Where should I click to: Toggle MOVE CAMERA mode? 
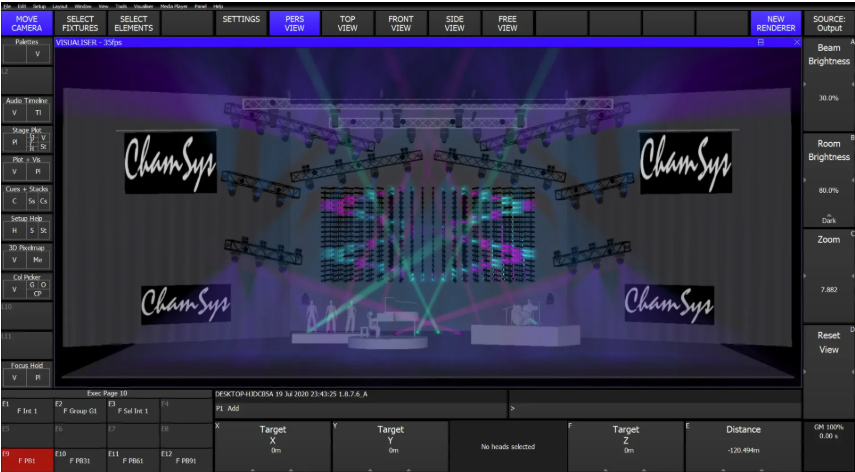click(x=27, y=23)
